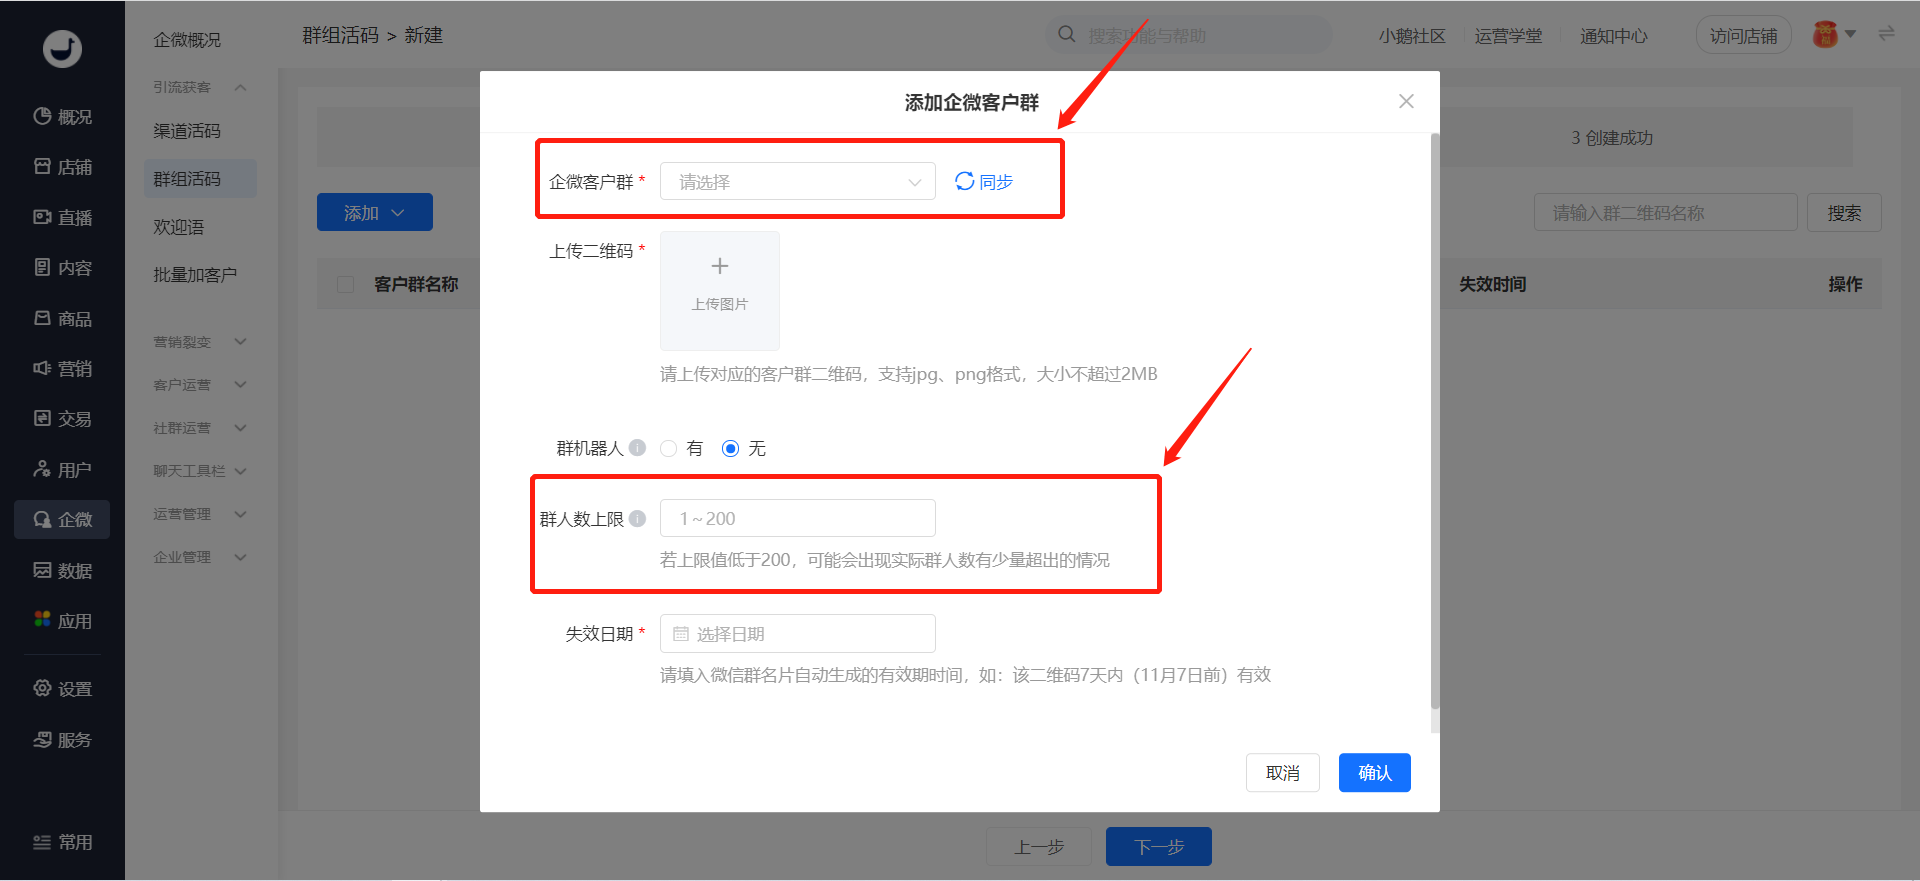The image size is (1920, 881).
Task: Click the 搜索 button behind dialog
Action: point(1844,212)
